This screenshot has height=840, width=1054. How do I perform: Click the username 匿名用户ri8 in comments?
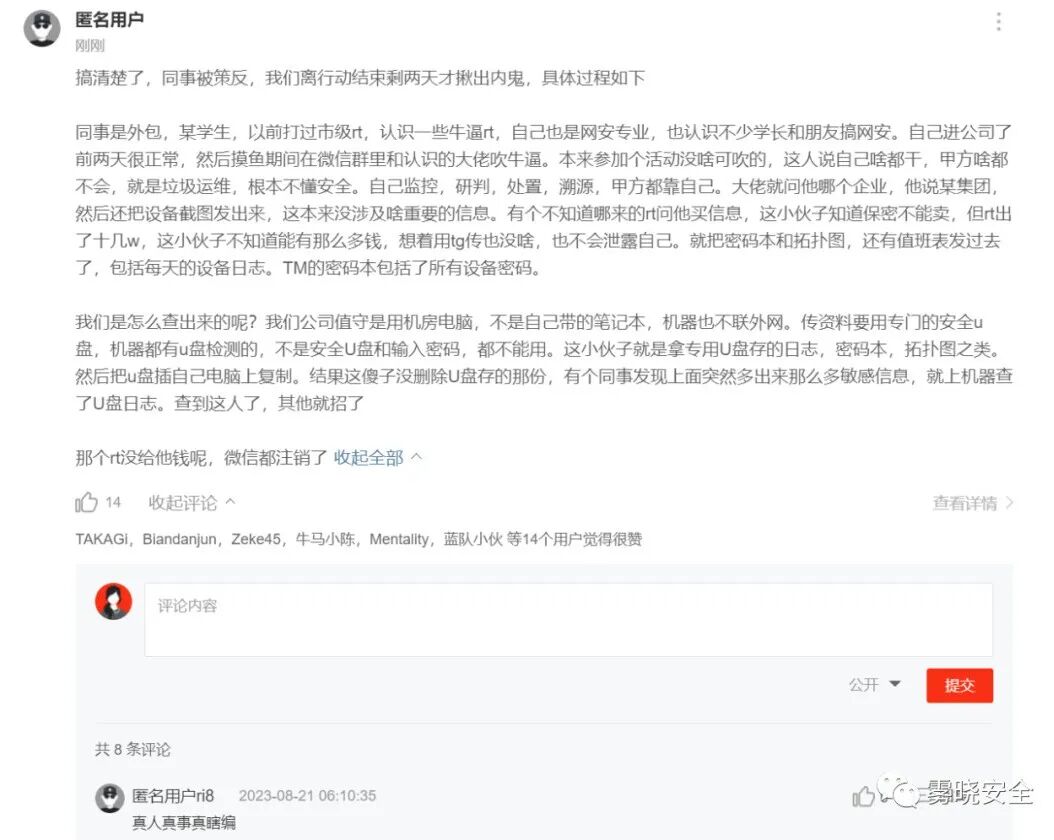tap(173, 796)
